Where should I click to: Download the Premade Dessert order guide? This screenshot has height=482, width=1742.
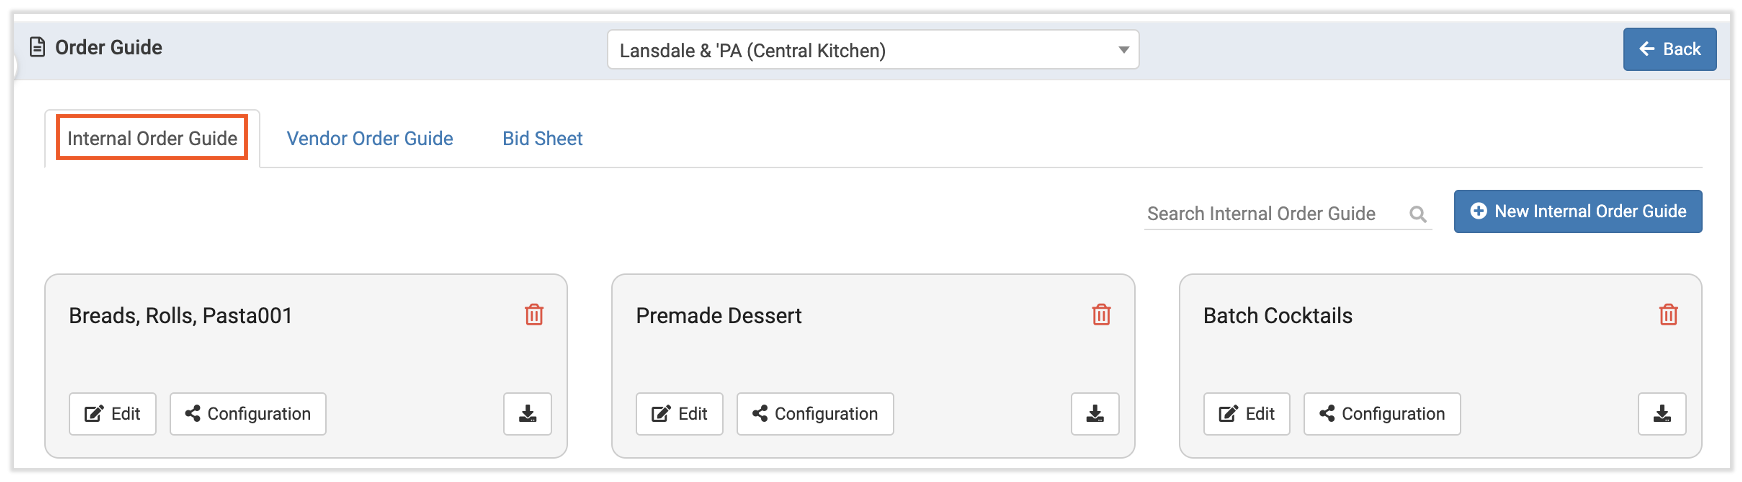pos(1095,414)
